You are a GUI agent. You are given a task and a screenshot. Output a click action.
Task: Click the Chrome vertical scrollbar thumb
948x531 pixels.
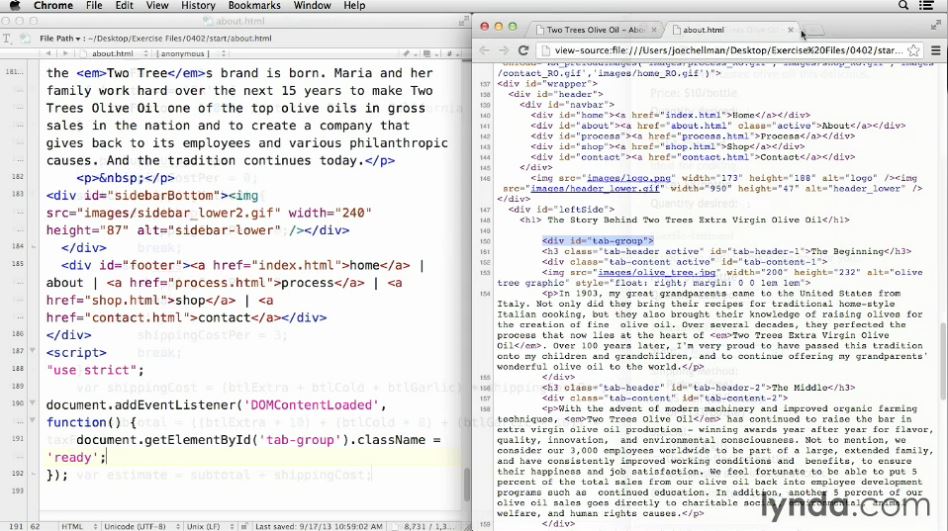(x=943, y=361)
